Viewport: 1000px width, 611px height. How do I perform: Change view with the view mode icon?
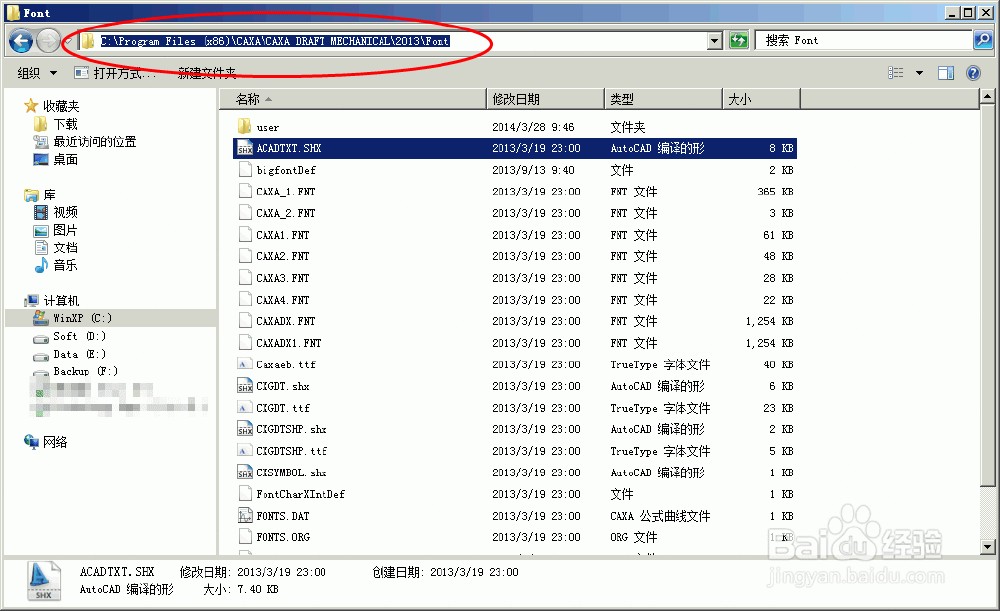tap(895, 73)
